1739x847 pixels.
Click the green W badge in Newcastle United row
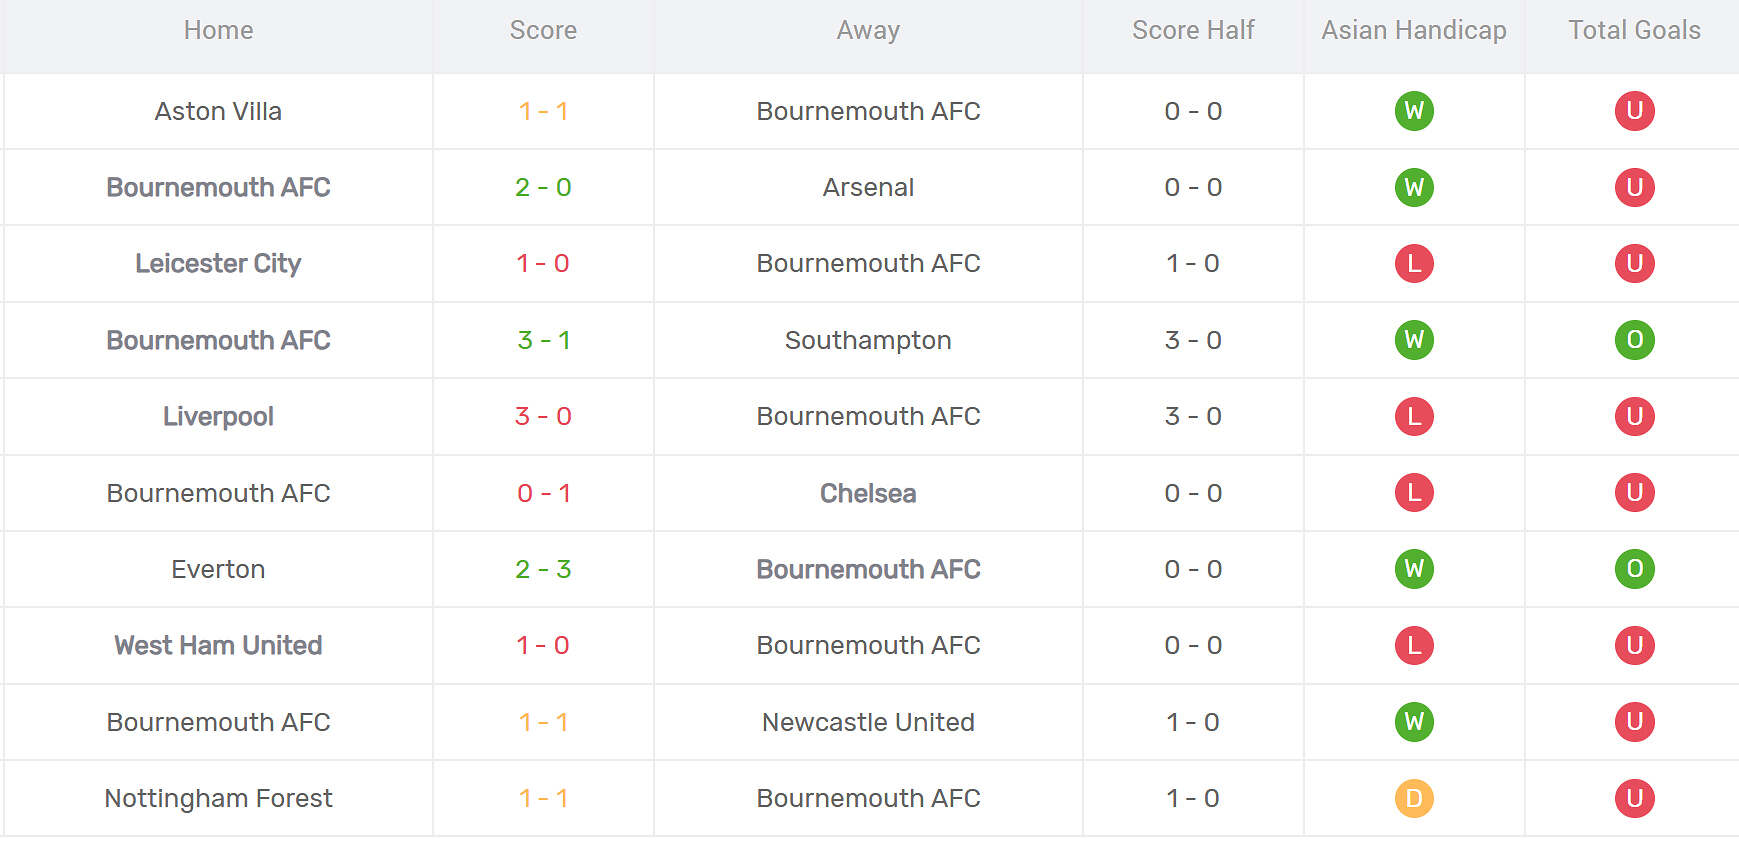pos(1413,722)
